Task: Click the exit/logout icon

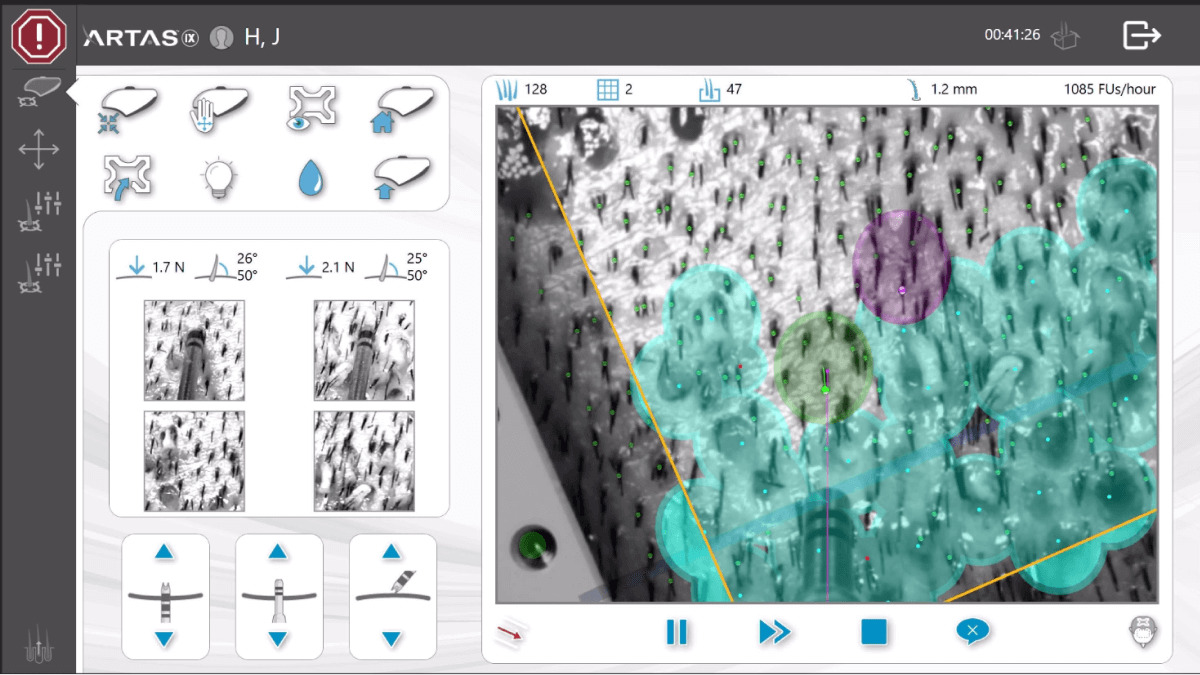Action: point(1141,35)
